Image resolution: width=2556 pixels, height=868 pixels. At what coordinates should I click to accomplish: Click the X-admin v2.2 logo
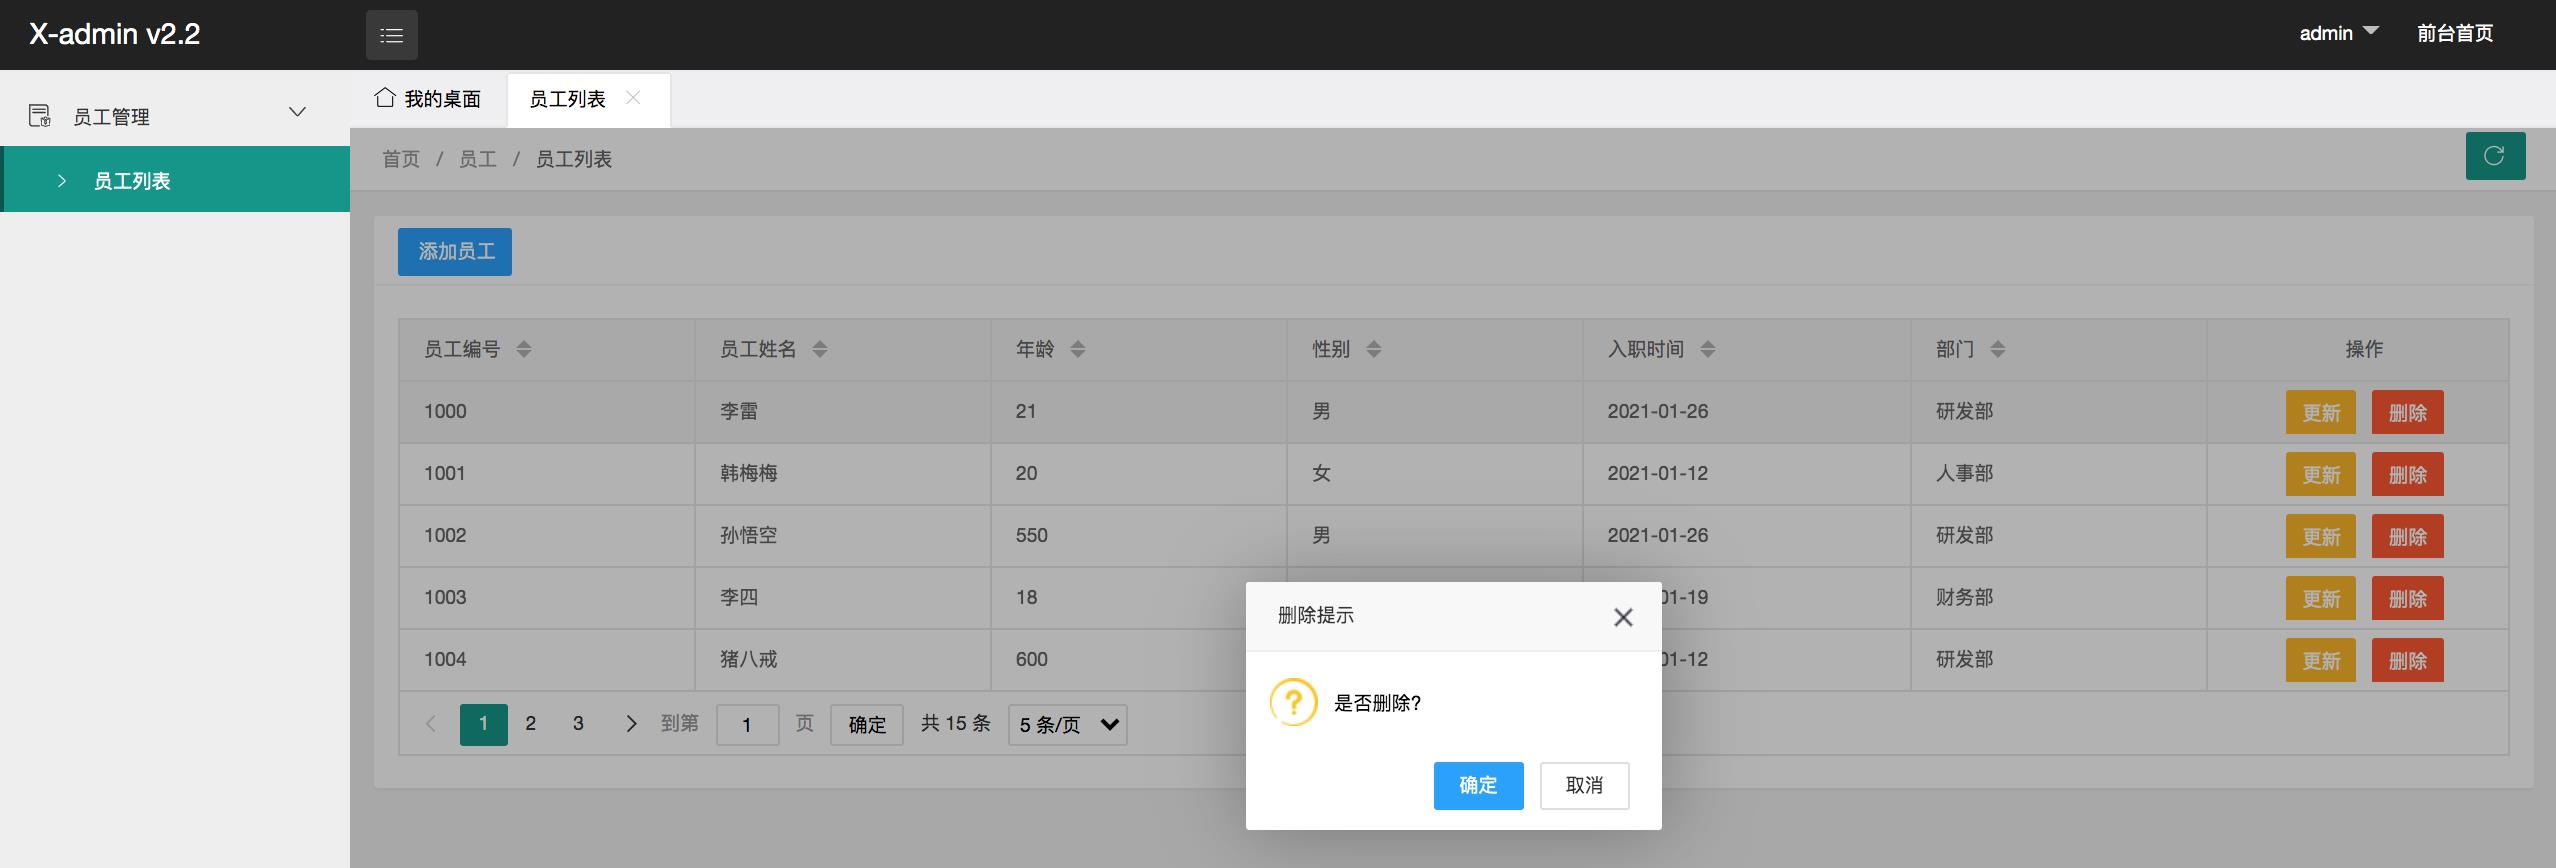[115, 34]
